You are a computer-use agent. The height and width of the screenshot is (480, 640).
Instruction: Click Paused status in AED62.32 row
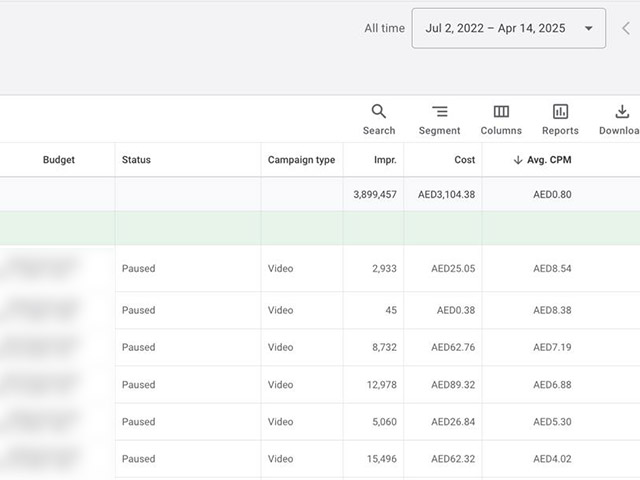(138, 459)
